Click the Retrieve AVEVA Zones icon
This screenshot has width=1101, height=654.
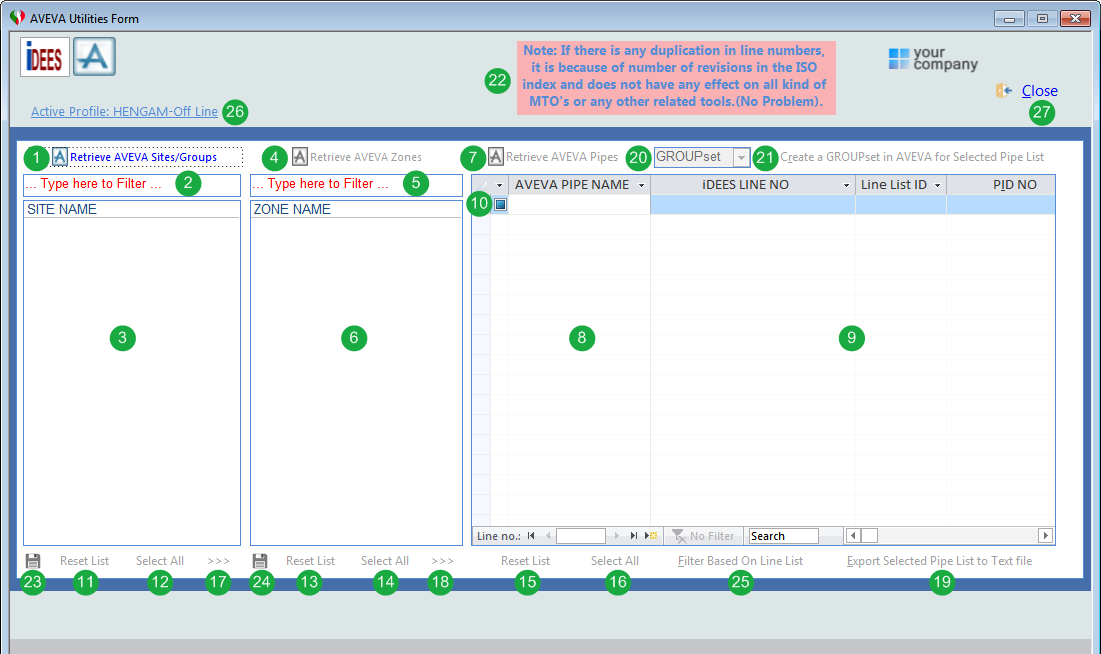tap(300, 157)
